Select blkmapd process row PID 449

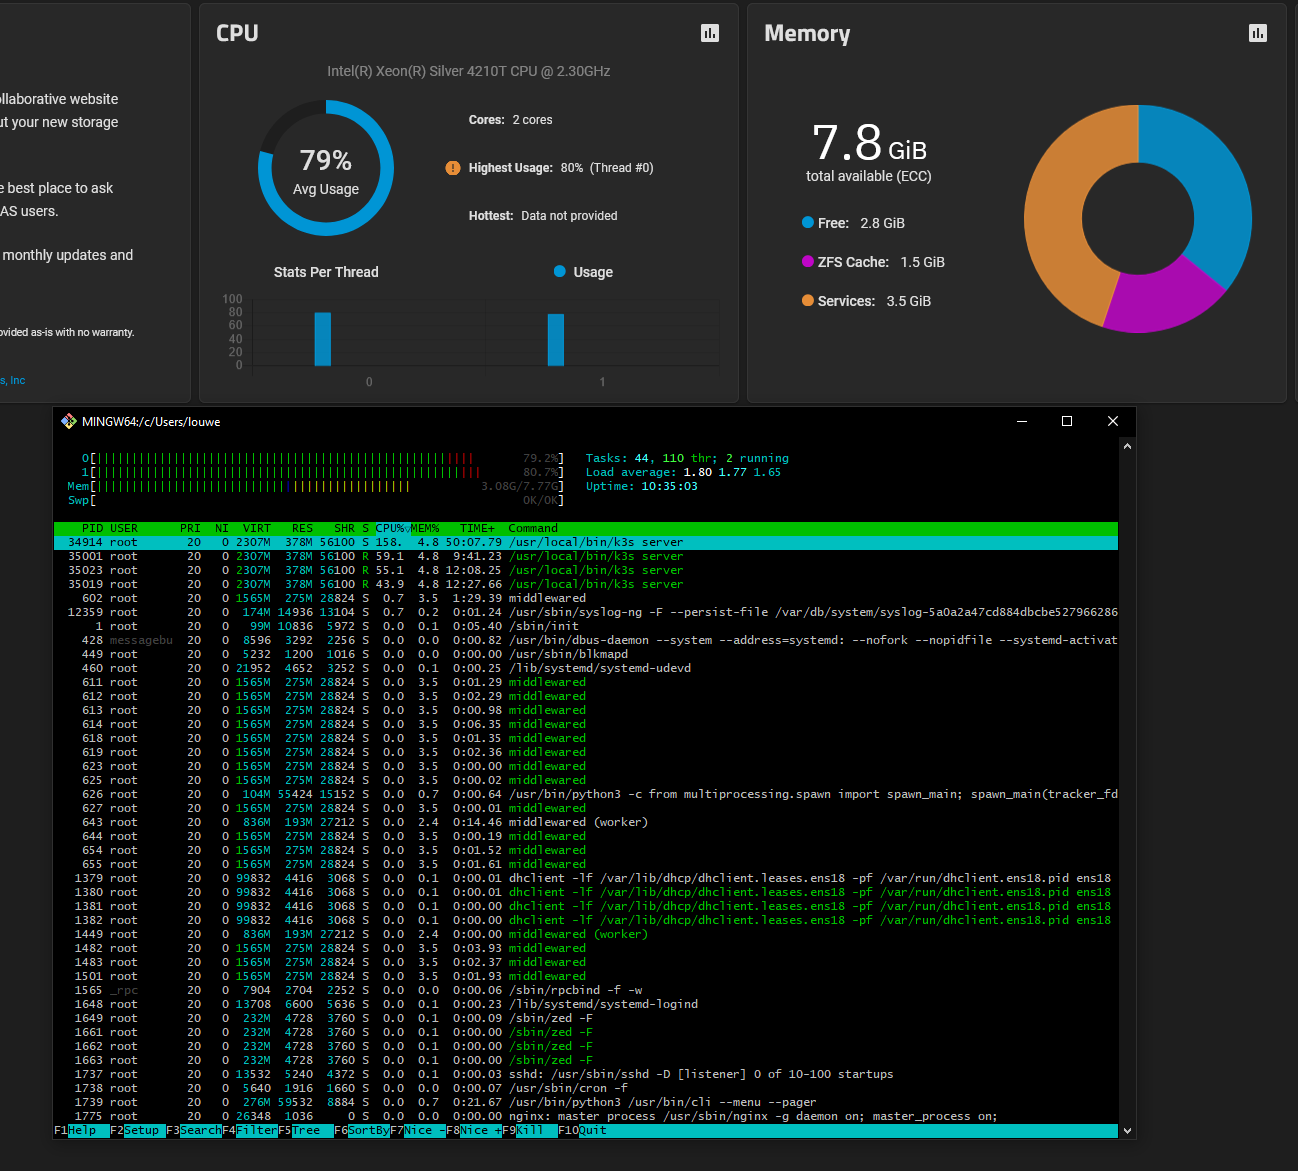(x=586, y=654)
